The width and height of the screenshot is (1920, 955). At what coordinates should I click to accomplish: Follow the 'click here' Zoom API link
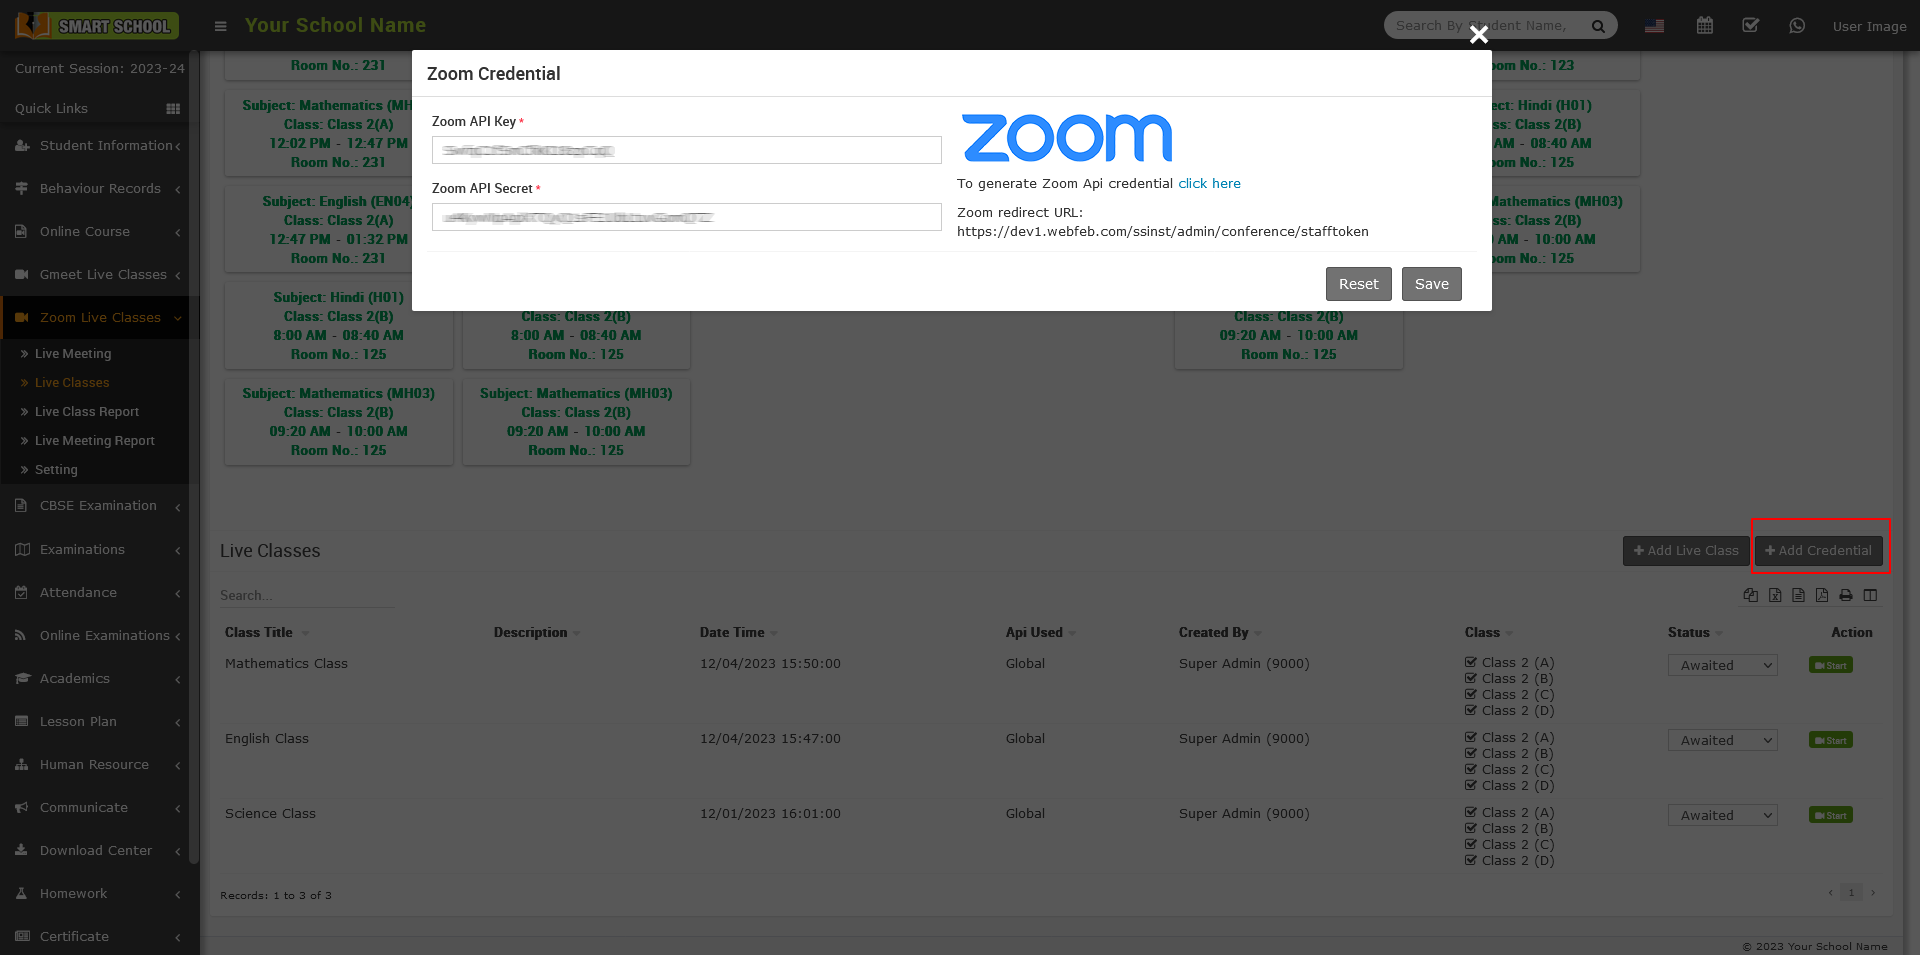(1209, 184)
